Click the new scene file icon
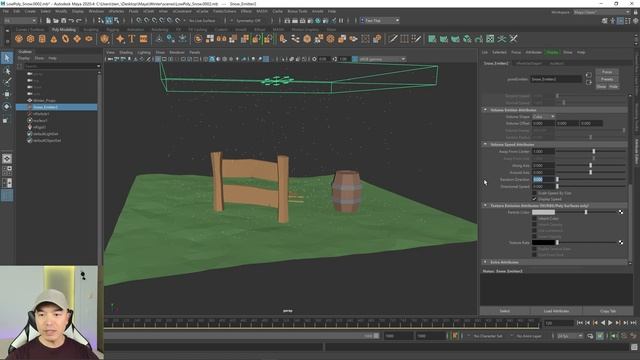Screen dimensions: 640x360 point(48,20)
